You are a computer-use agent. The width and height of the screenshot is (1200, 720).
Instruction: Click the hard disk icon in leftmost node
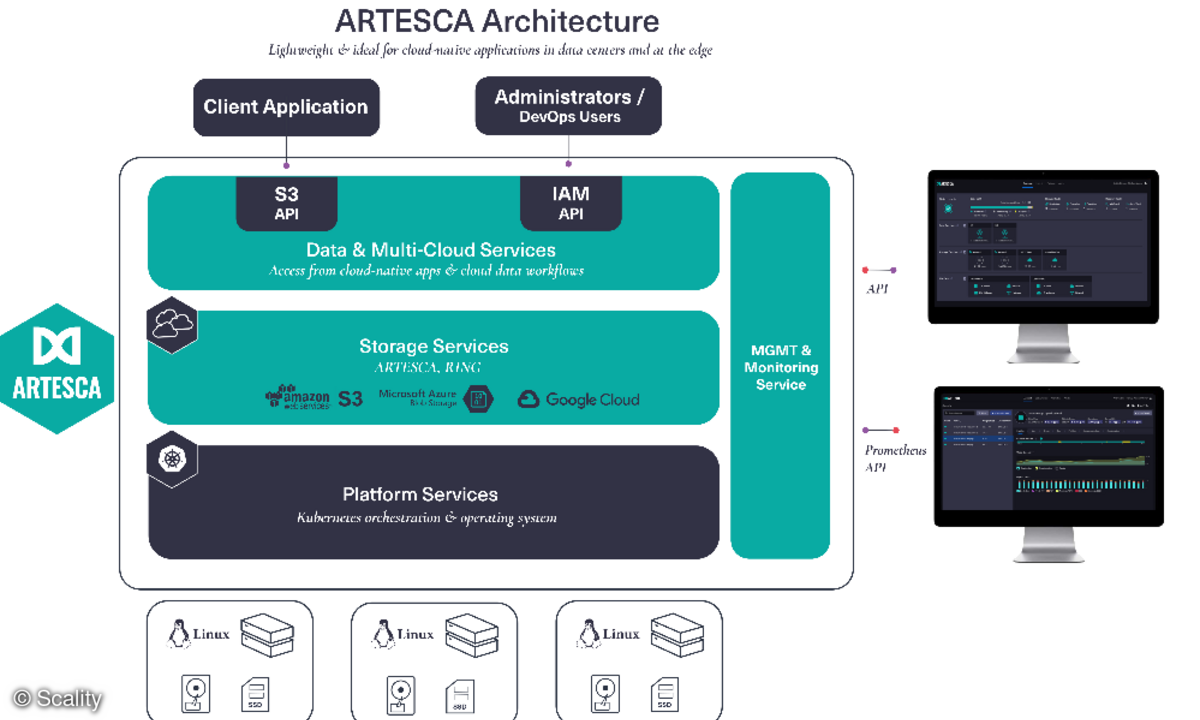coord(196,694)
